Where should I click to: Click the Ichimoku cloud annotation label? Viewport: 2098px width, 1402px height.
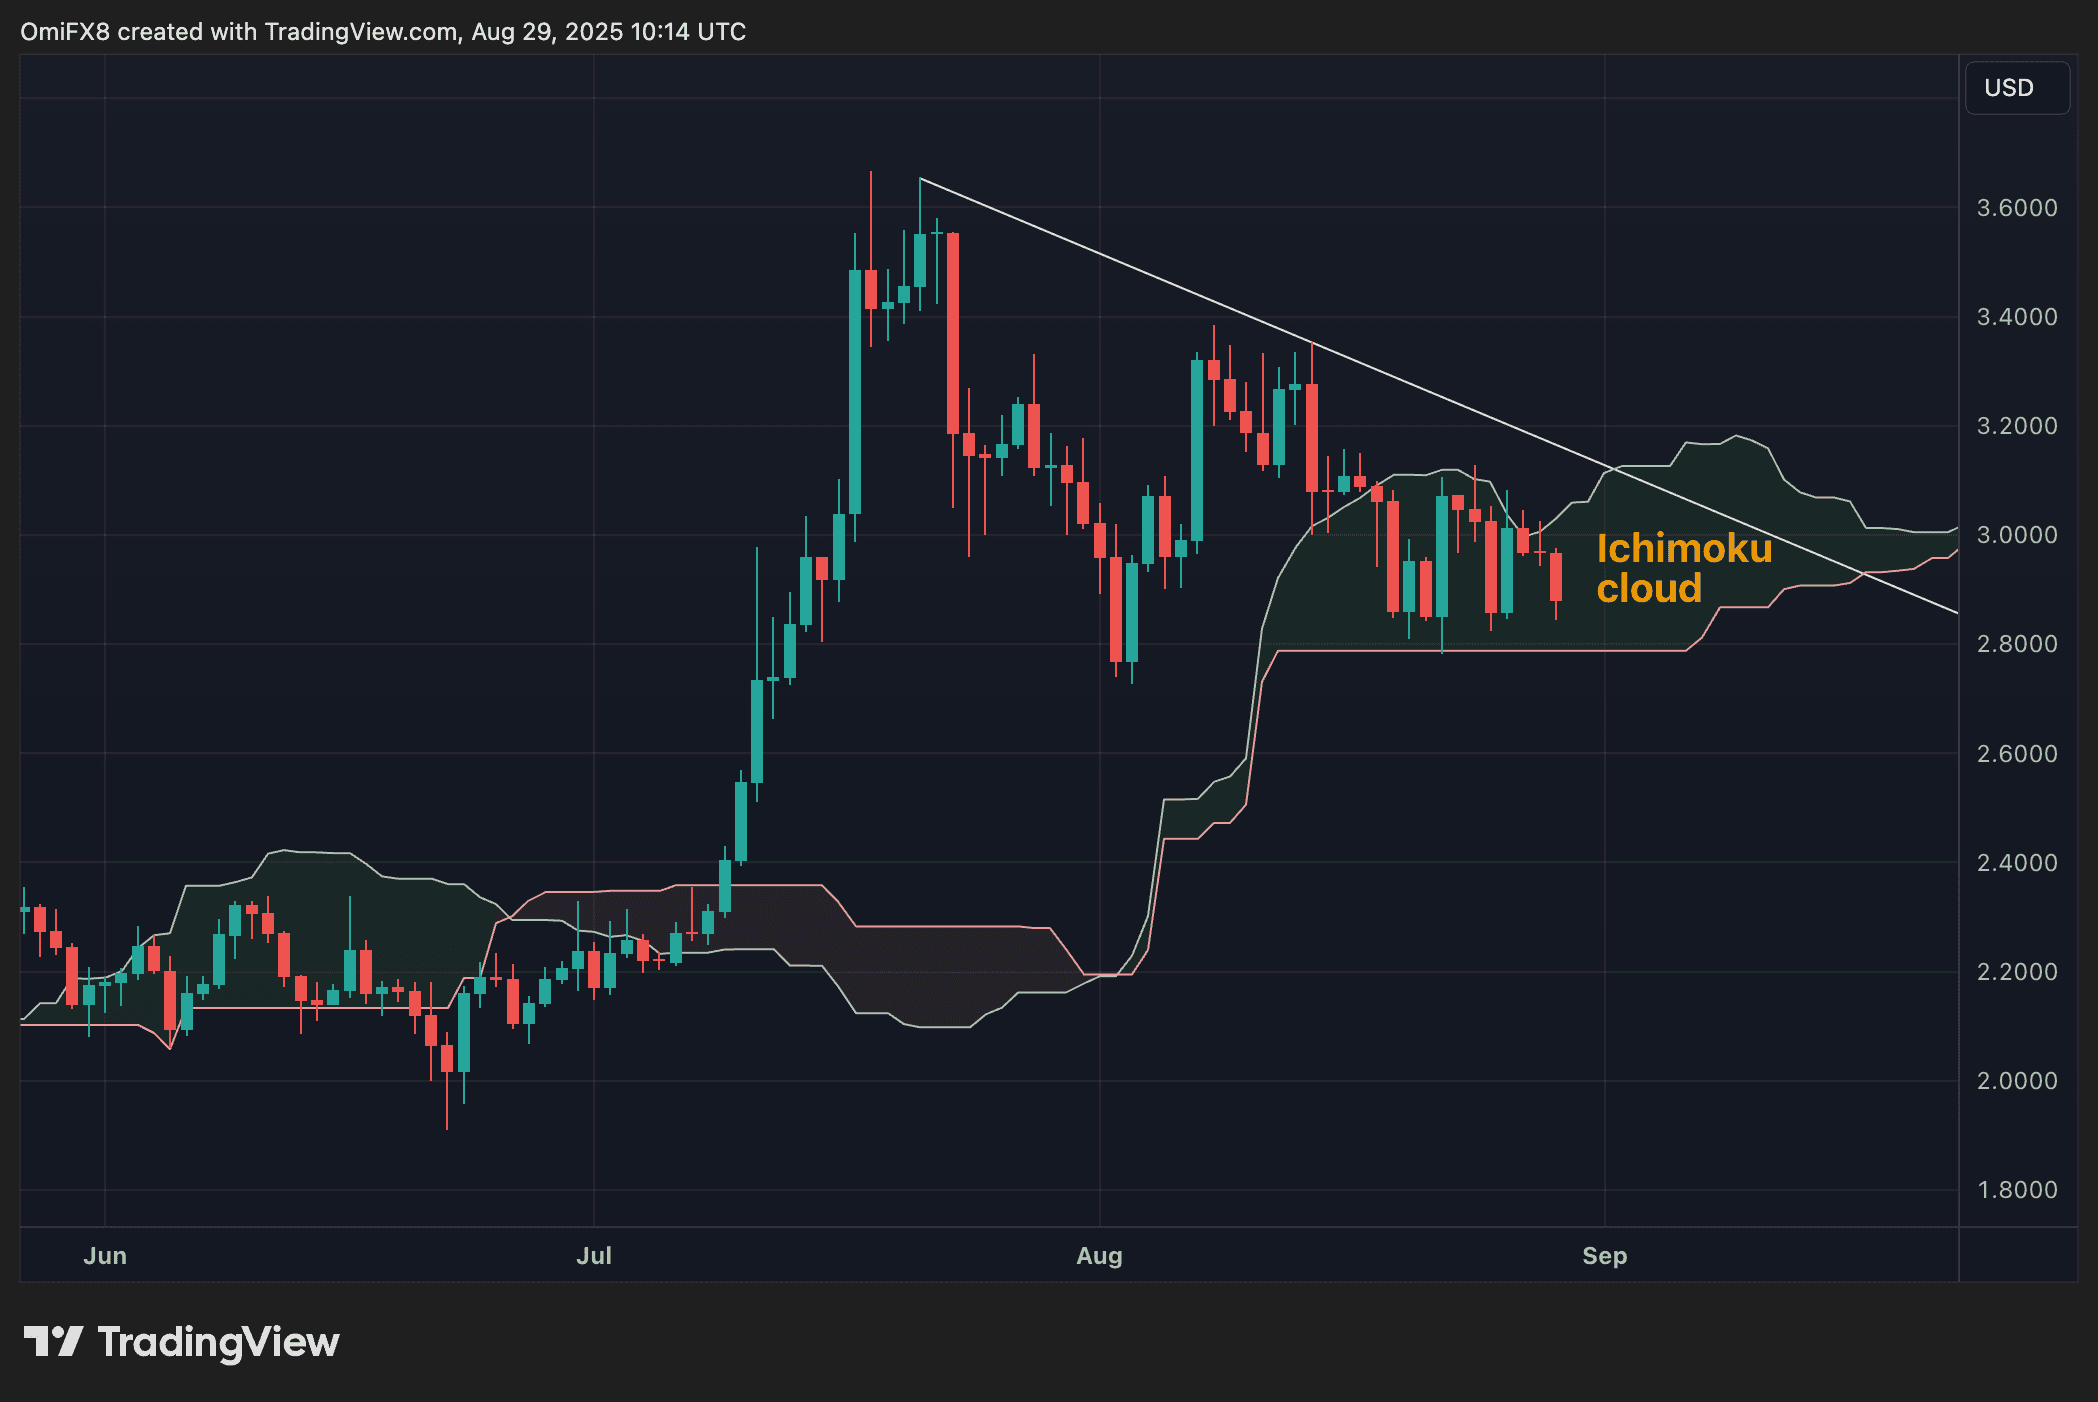pos(1684,568)
